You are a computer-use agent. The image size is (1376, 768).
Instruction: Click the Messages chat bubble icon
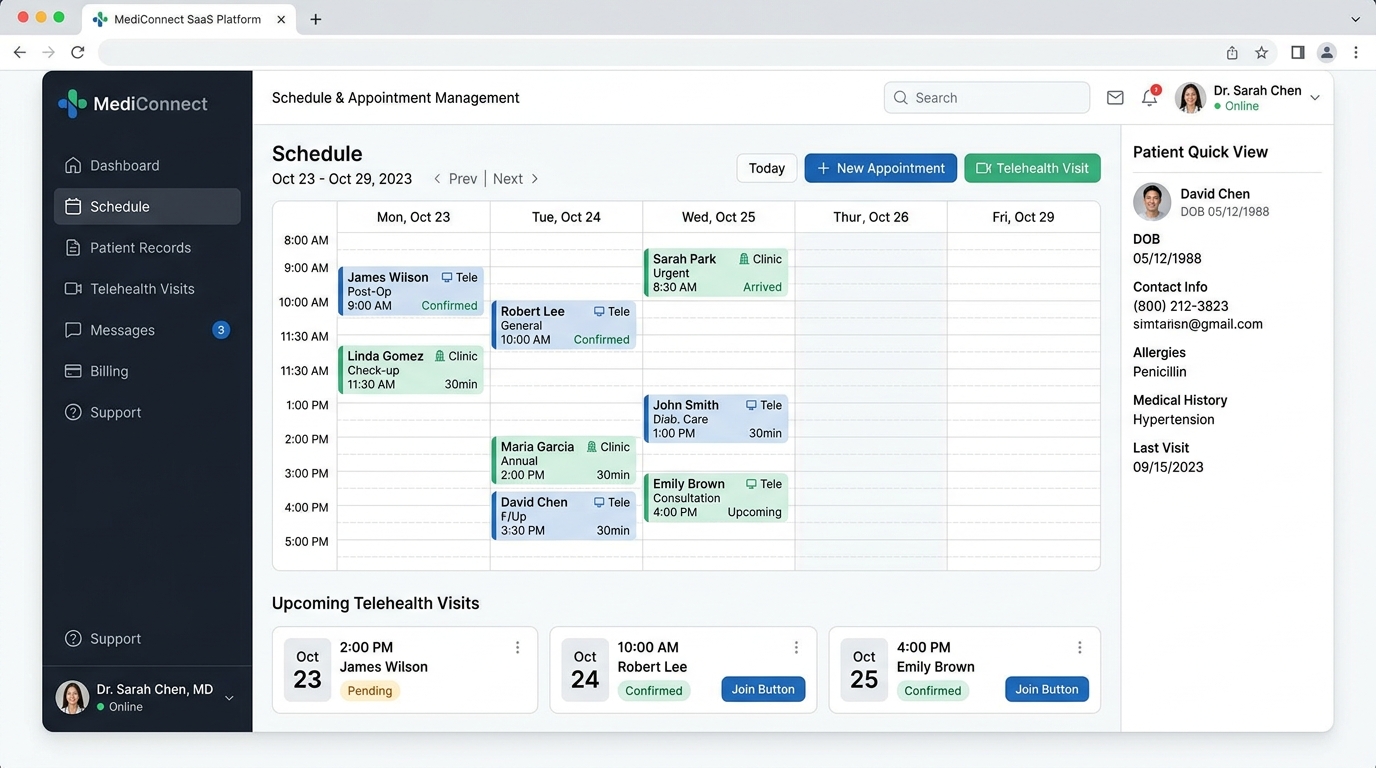tap(73, 329)
